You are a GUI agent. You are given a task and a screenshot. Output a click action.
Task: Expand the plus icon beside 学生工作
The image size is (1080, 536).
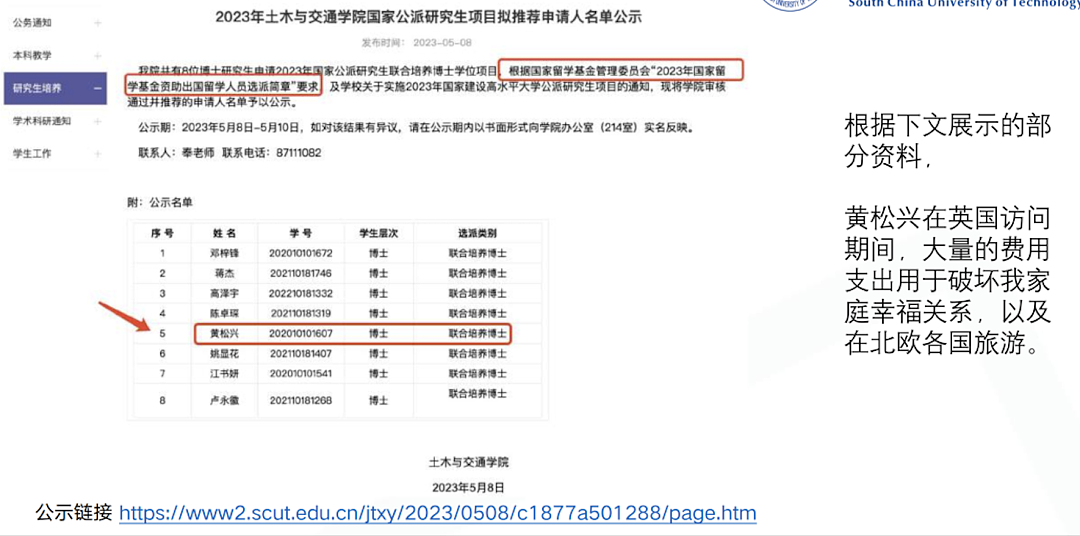point(97,154)
